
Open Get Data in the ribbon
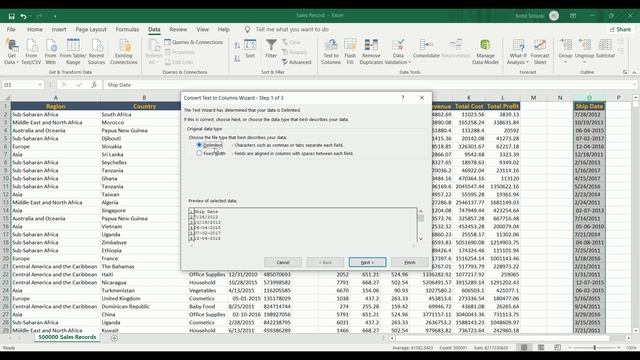pyautogui.click(x=12, y=52)
